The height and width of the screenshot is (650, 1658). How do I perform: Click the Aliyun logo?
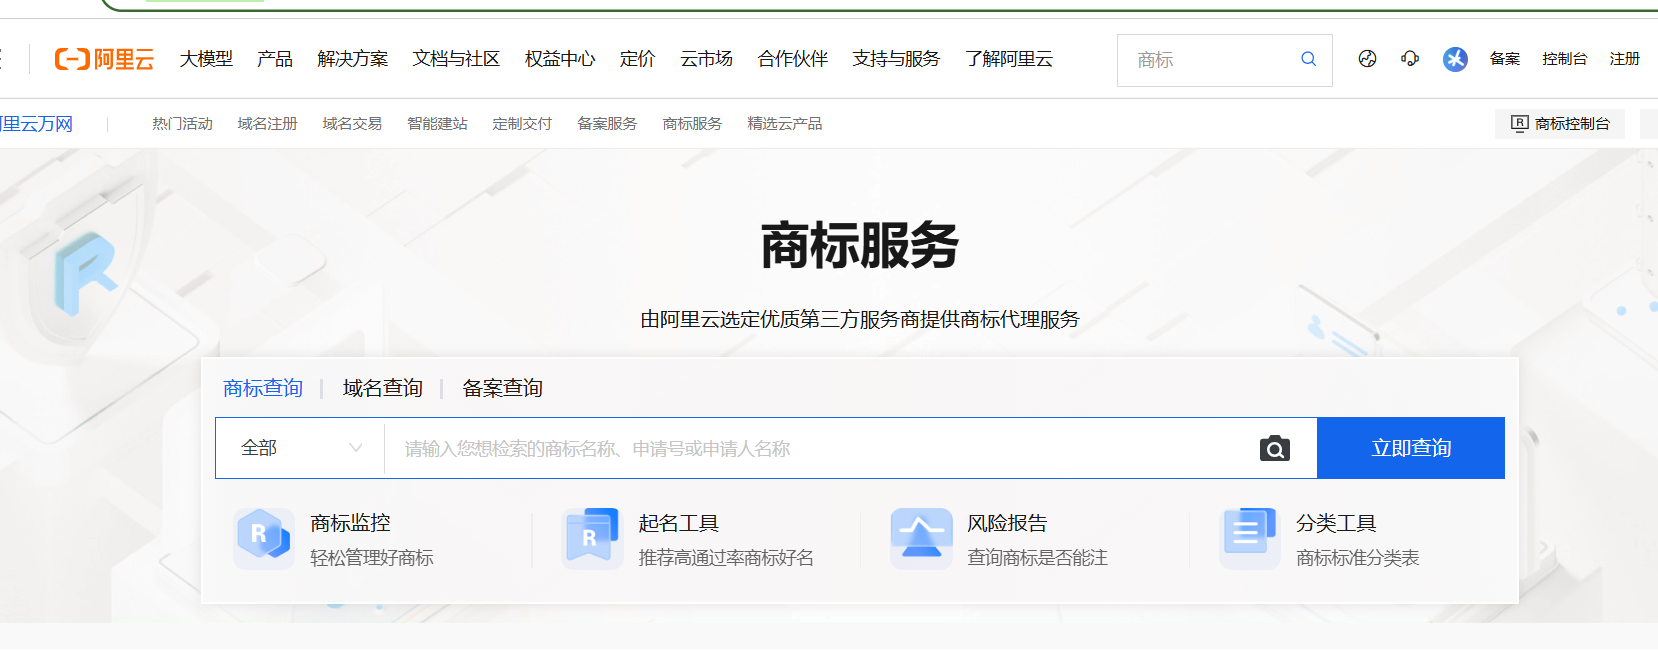pos(104,59)
